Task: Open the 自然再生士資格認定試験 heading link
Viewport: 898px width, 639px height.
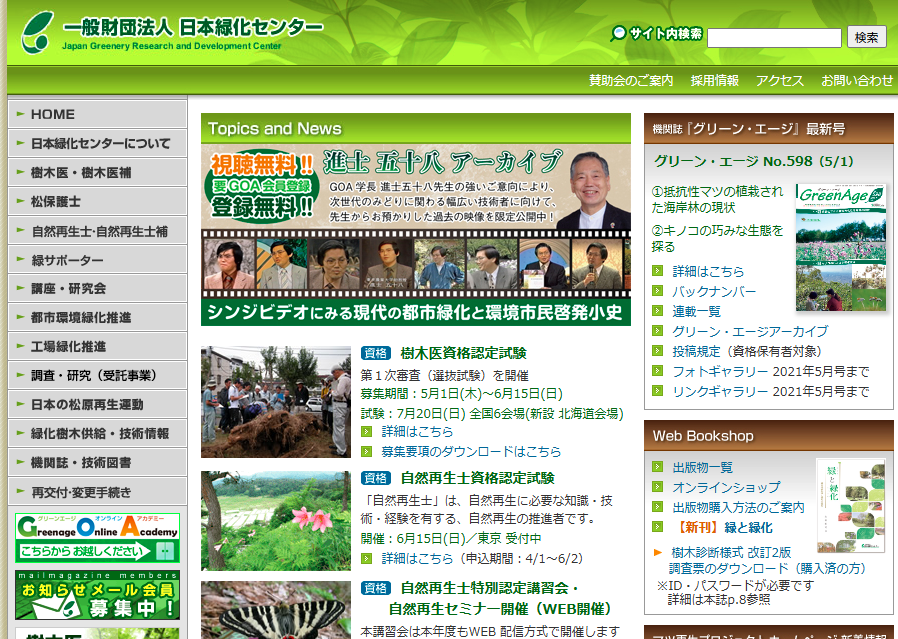Action: 478,478
